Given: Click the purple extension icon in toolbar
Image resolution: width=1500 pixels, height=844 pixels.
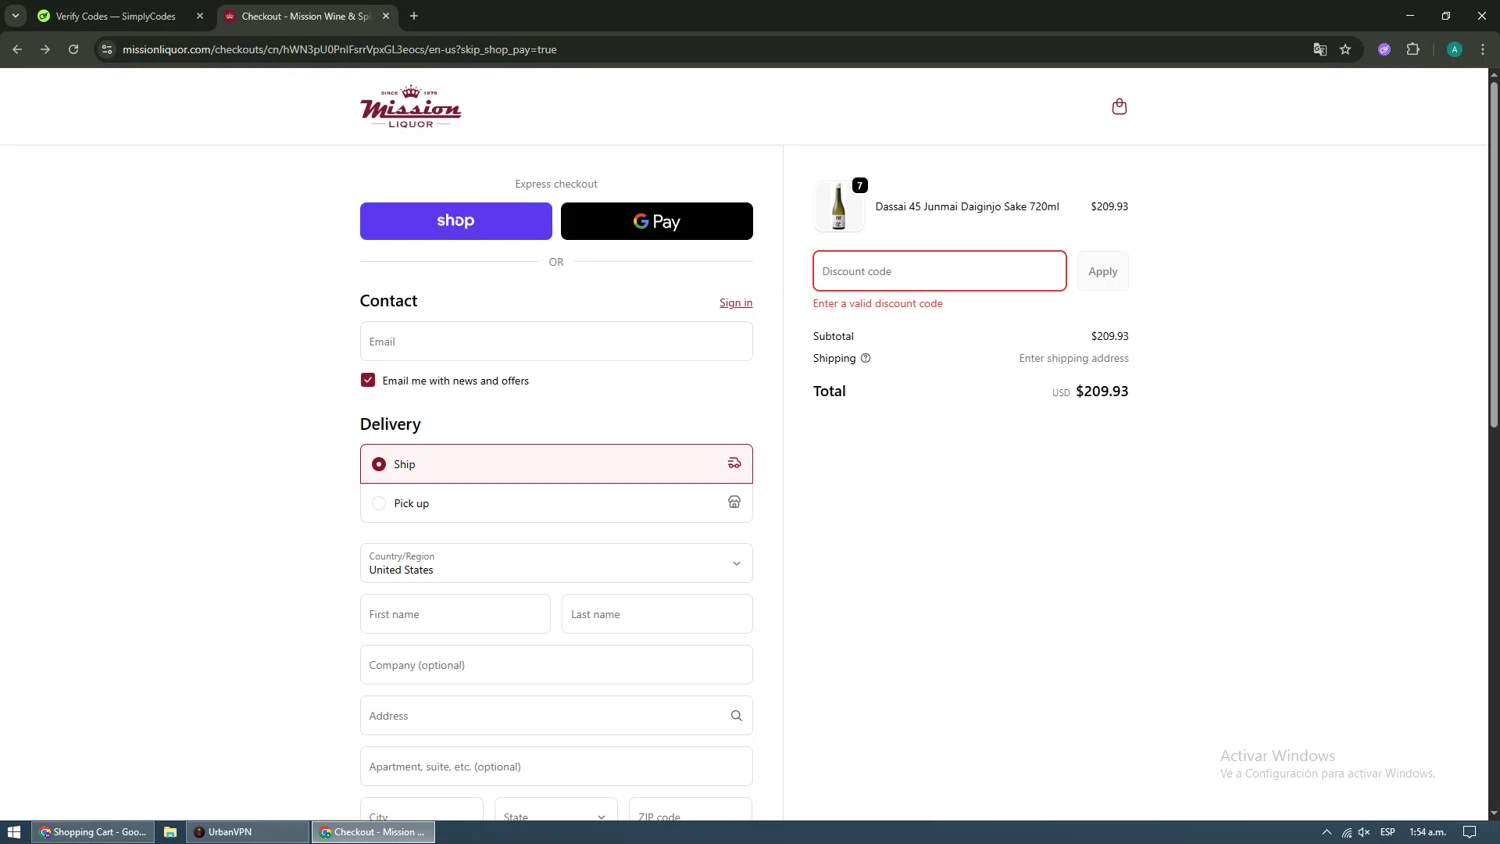Looking at the screenshot, I should [1384, 49].
